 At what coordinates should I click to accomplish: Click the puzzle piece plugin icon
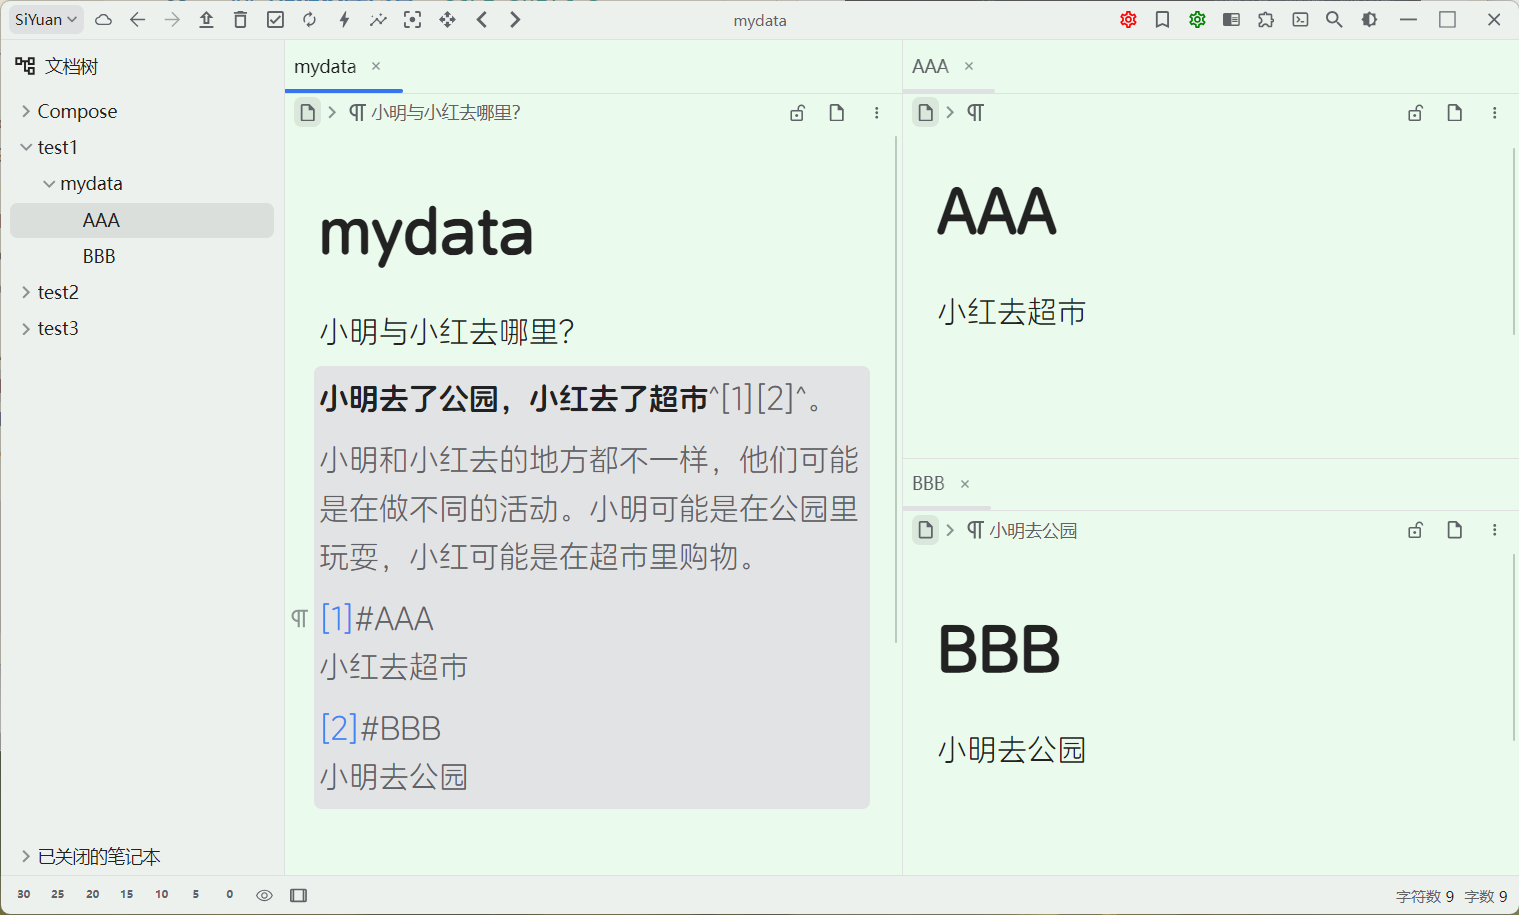(1266, 20)
